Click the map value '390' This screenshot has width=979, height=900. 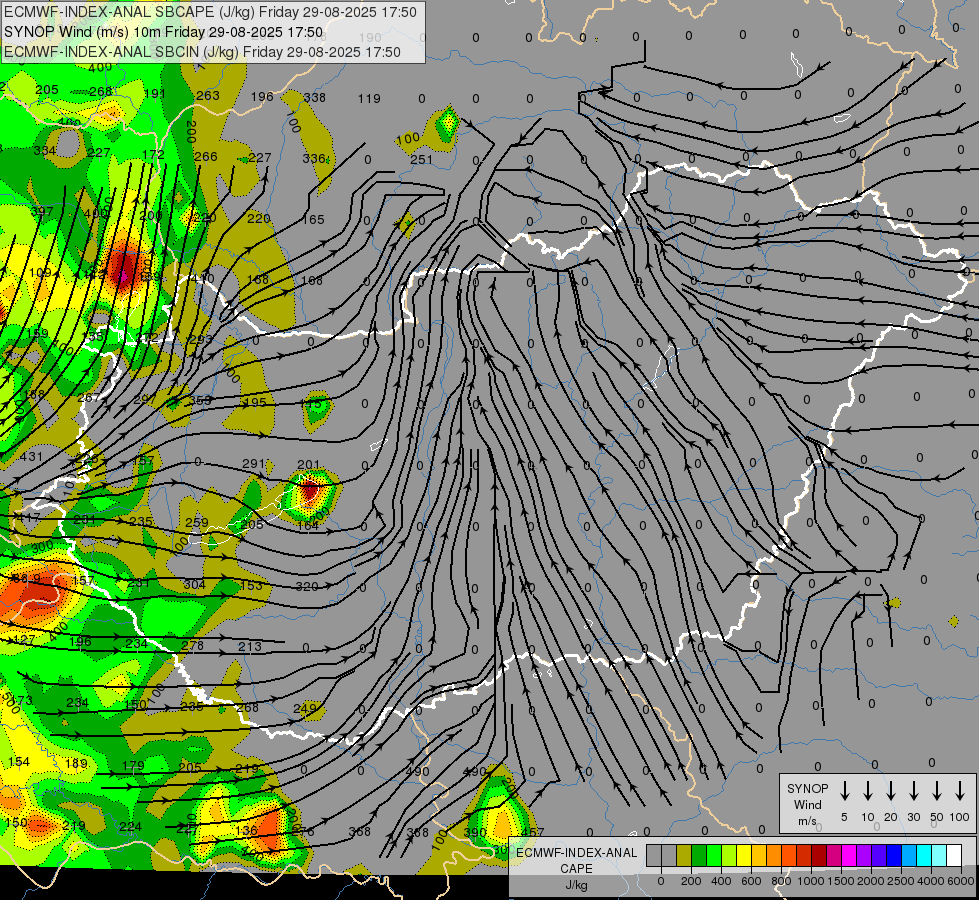coord(475,833)
